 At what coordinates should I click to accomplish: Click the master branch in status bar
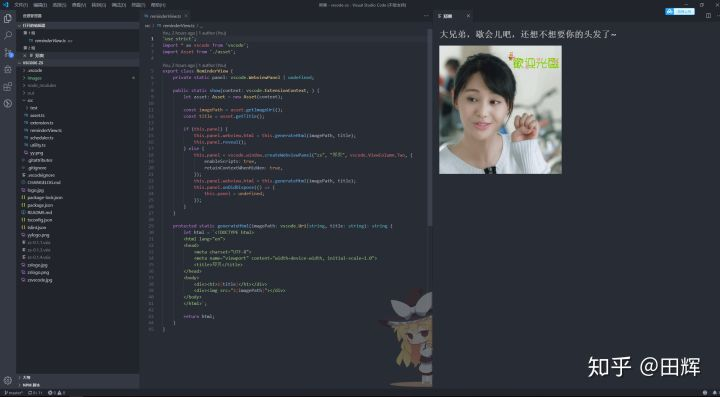[x=13, y=393]
